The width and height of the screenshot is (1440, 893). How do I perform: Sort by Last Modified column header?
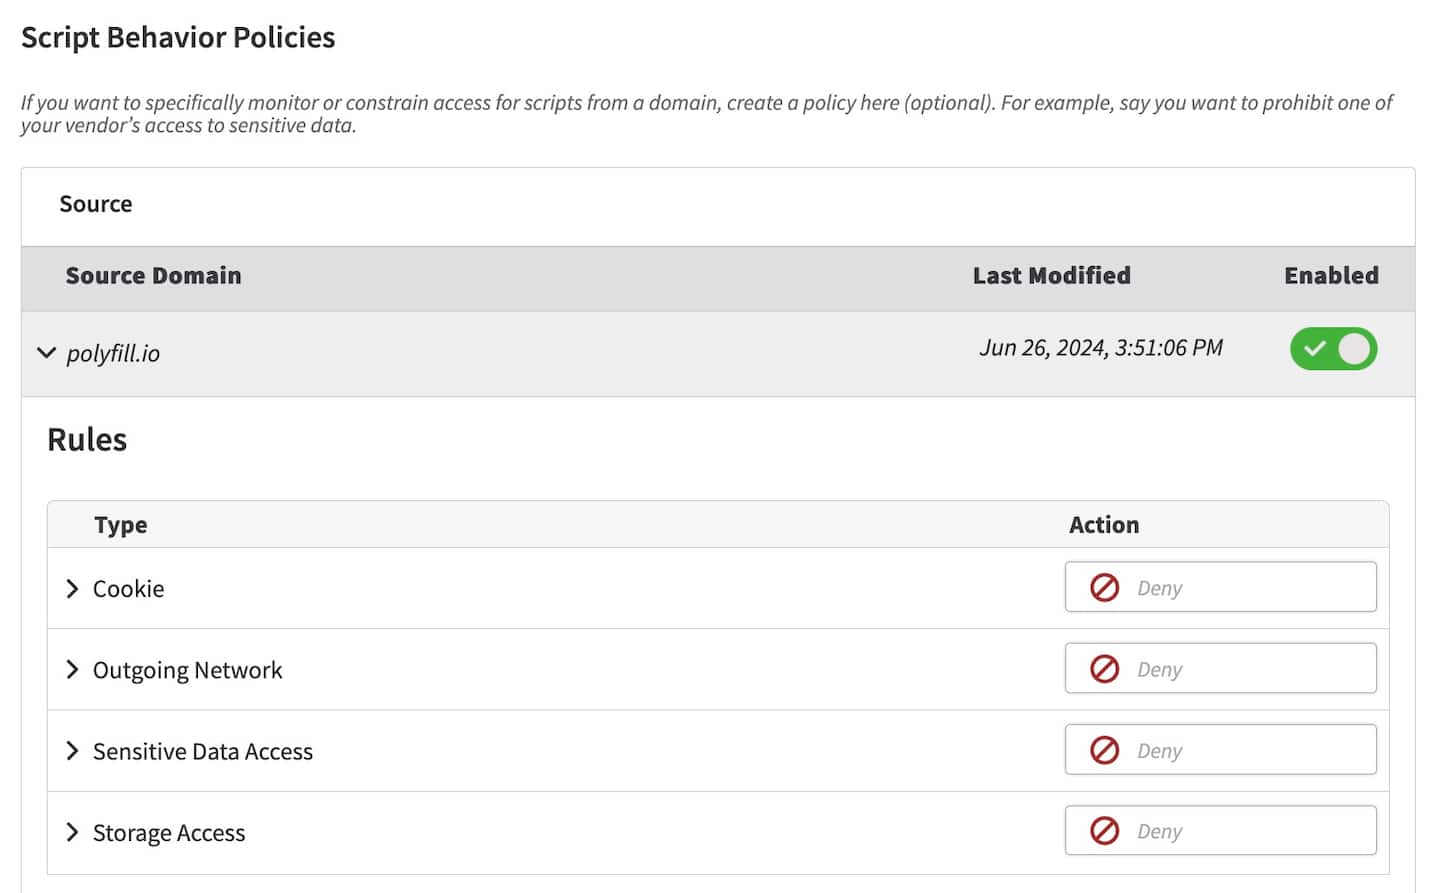coord(1051,276)
